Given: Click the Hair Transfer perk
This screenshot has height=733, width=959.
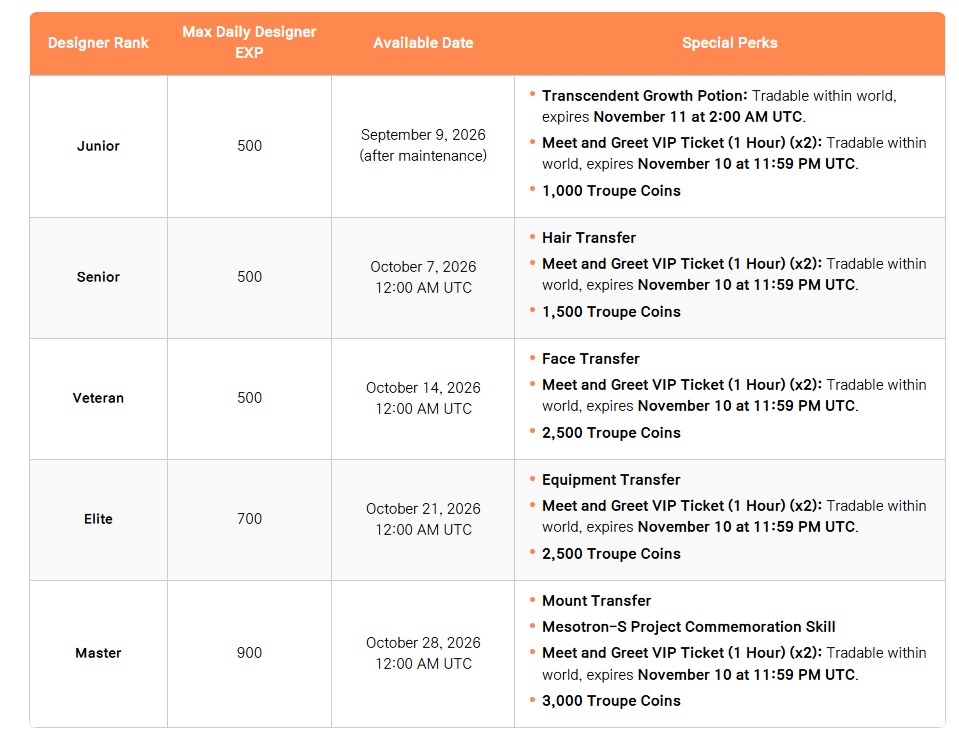Looking at the screenshot, I should pyautogui.click(x=589, y=238).
